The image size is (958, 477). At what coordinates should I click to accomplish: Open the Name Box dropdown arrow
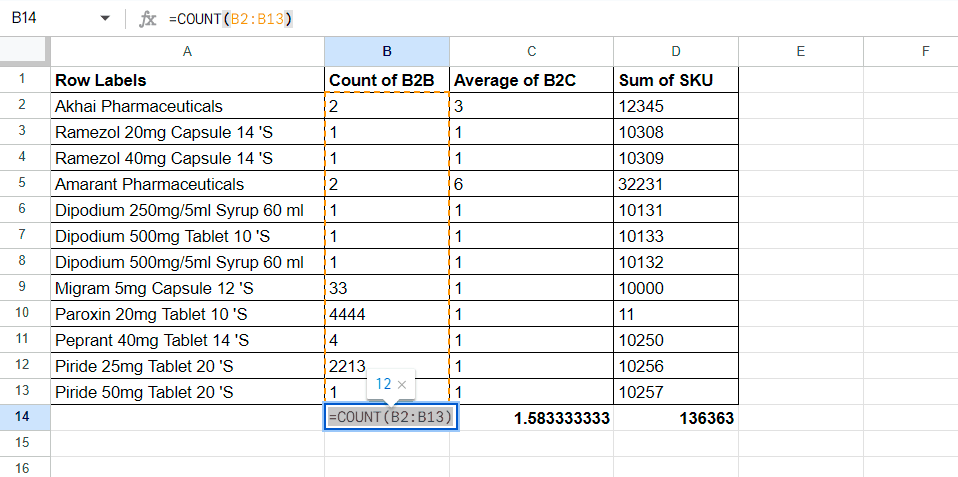click(x=105, y=19)
